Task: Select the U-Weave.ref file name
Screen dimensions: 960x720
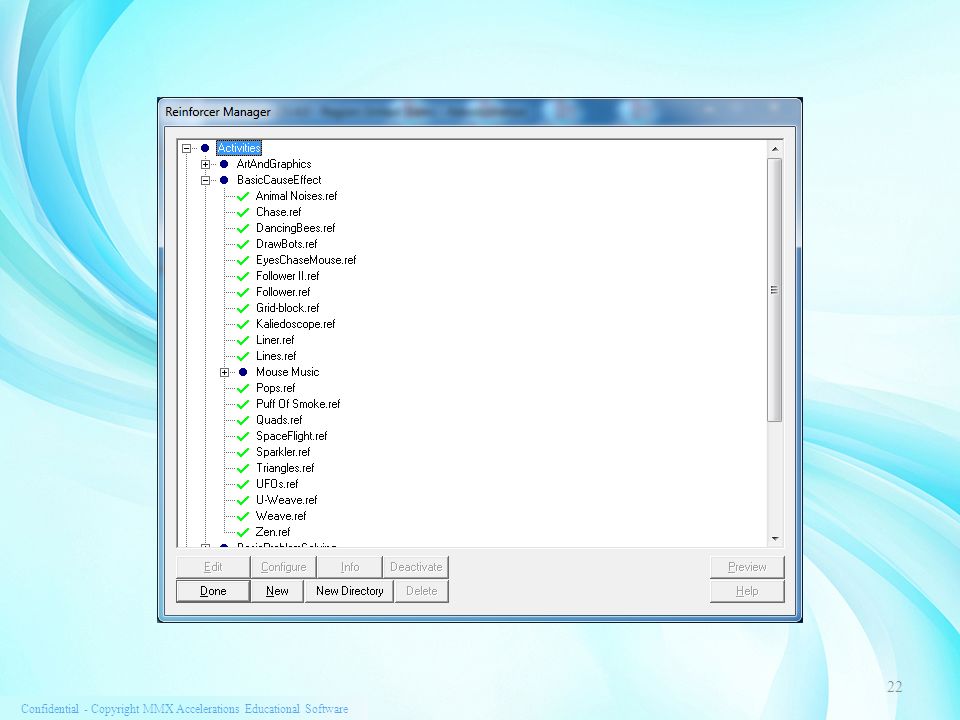Action: (287, 500)
